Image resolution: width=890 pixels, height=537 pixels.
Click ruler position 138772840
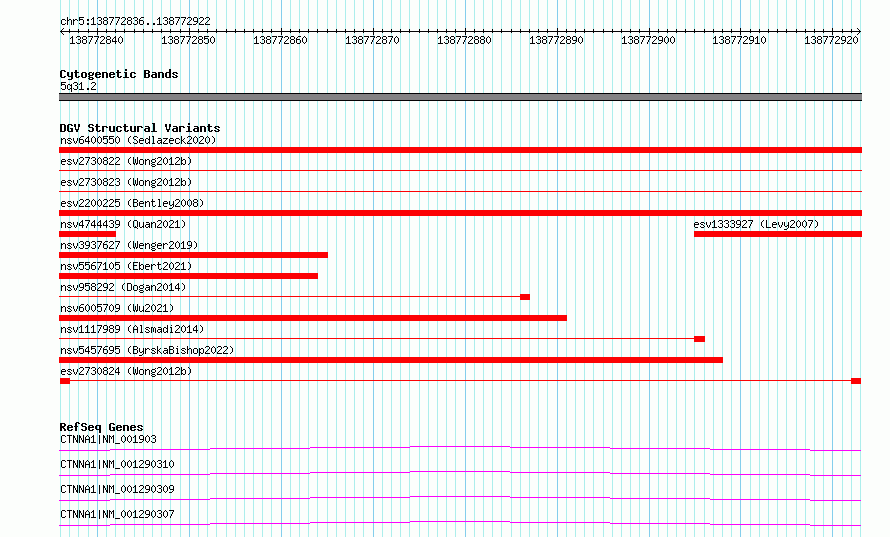click(96, 40)
